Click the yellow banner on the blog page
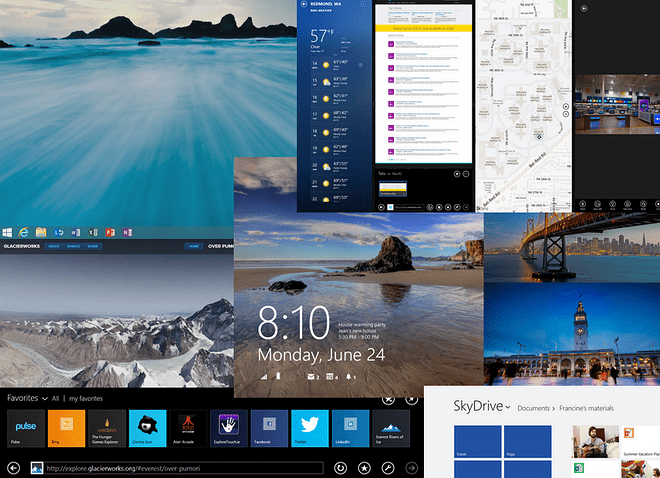Viewport: 660px width, 478px height. pos(423,28)
